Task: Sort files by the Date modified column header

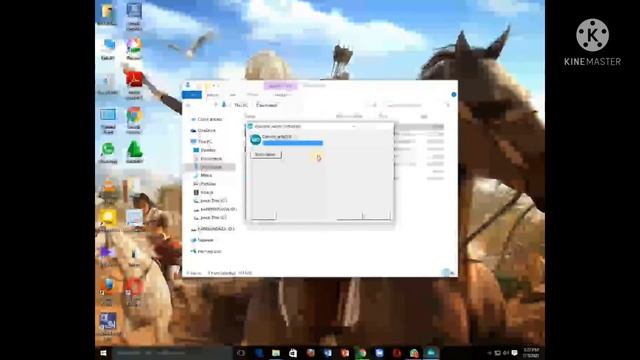Action: pos(349,116)
